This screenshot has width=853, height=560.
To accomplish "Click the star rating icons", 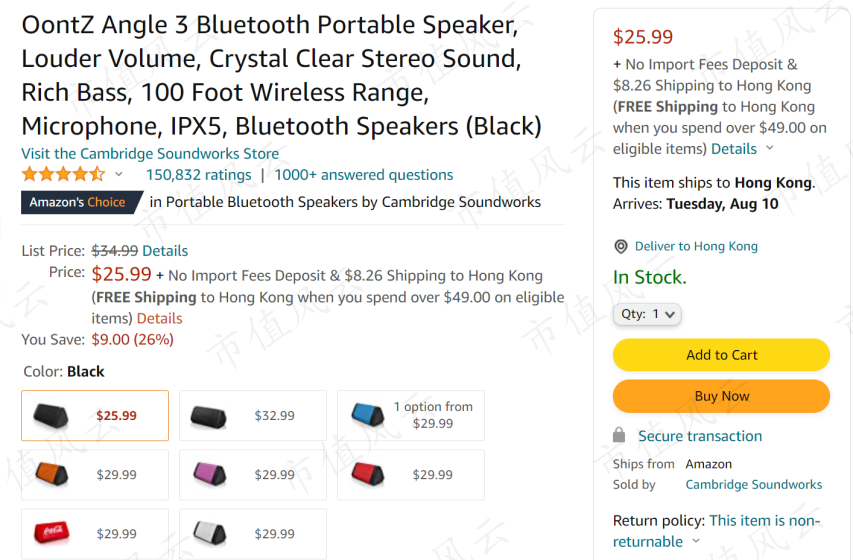I will tap(63, 175).
